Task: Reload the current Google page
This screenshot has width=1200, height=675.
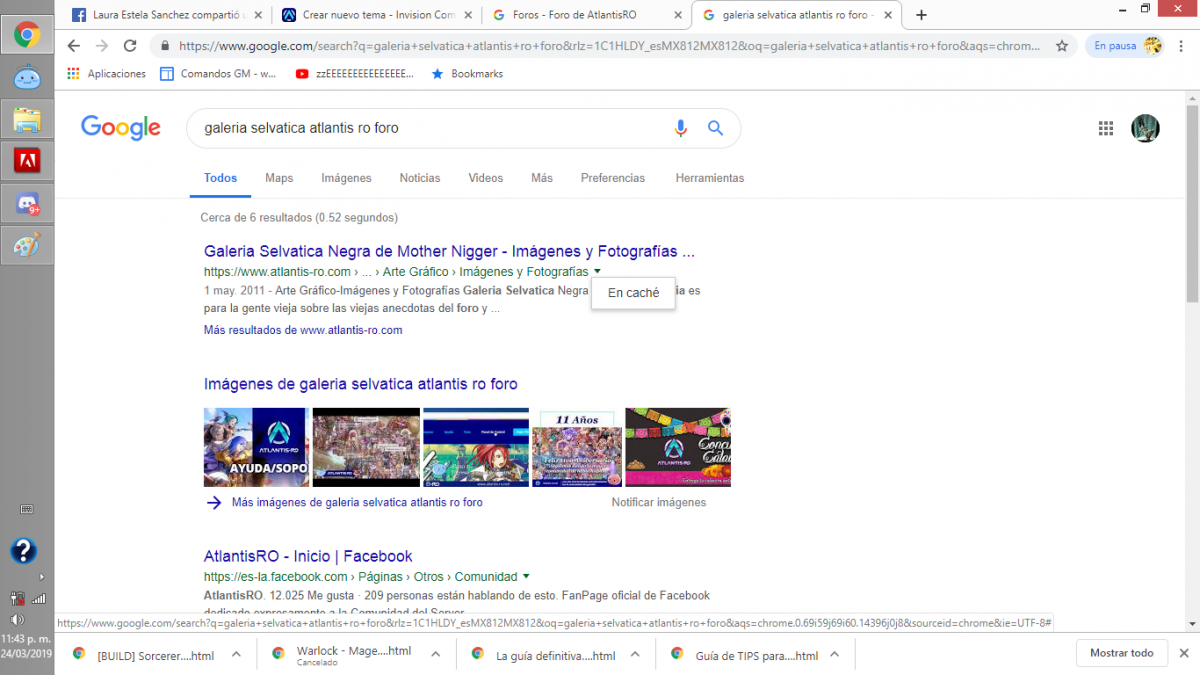Action: [x=130, y=46]
